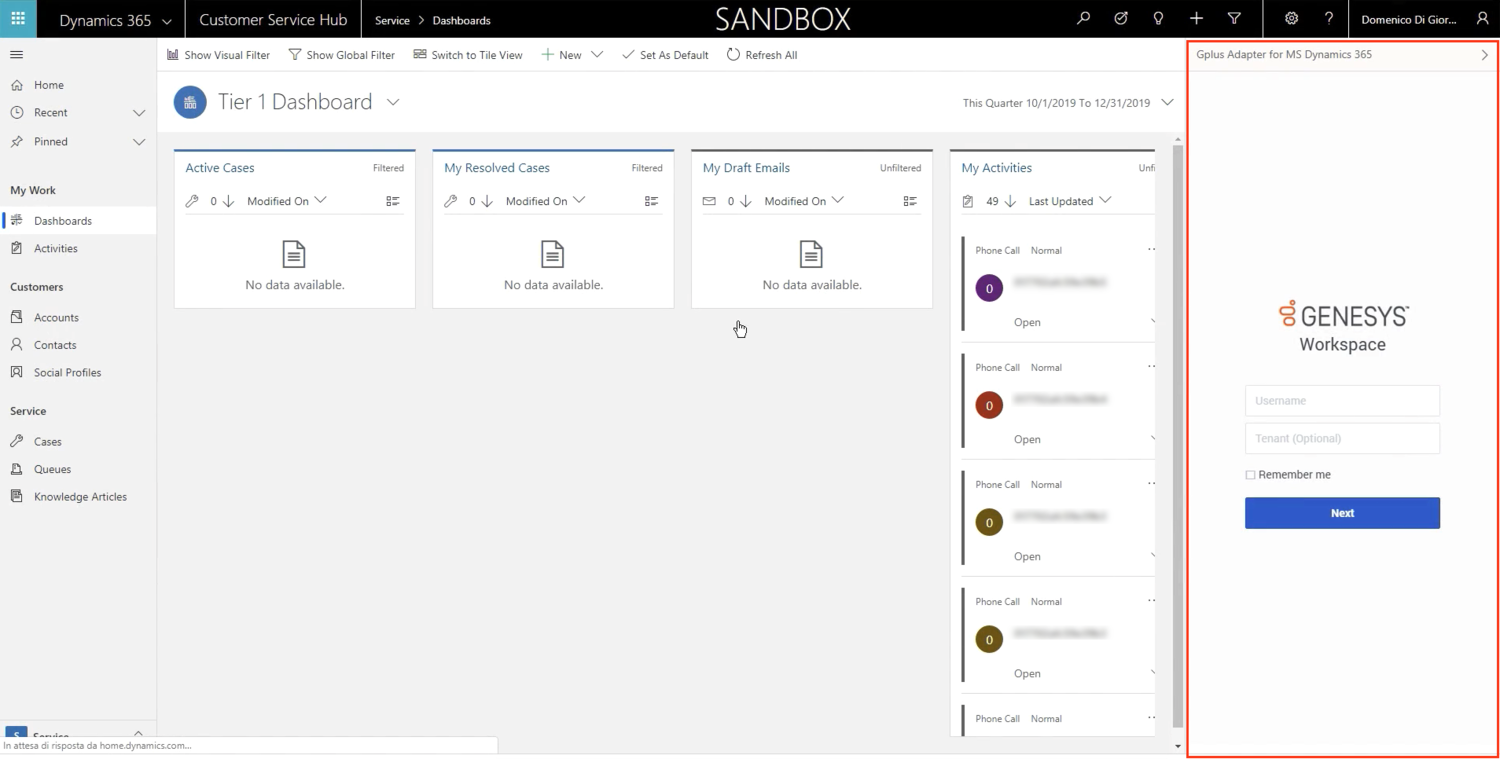The height and width of the screenshot is (759, 1500).
Task: Open the task flow checkmark-circle icon
Action: click(x=1121, y=19)
